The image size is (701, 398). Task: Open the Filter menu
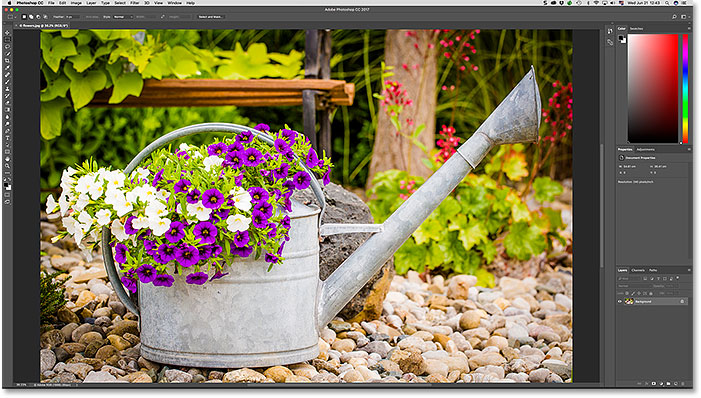click(135, 3)
